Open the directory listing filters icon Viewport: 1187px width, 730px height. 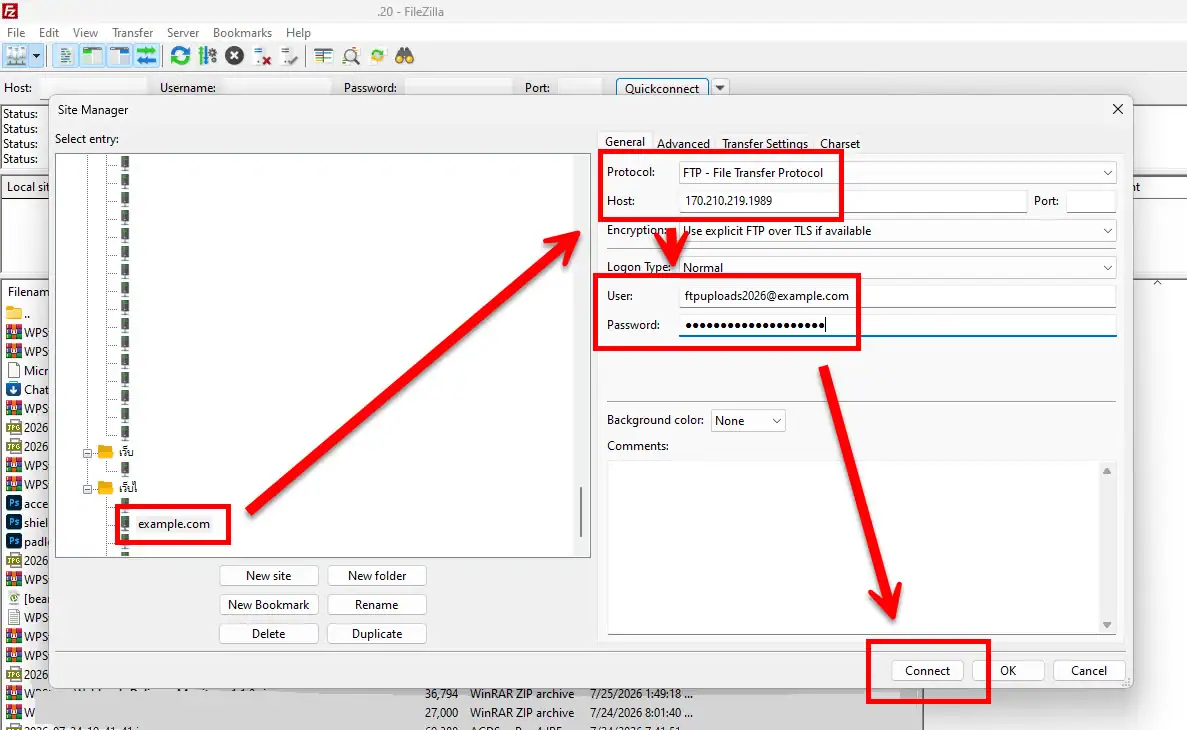point(323,56)
